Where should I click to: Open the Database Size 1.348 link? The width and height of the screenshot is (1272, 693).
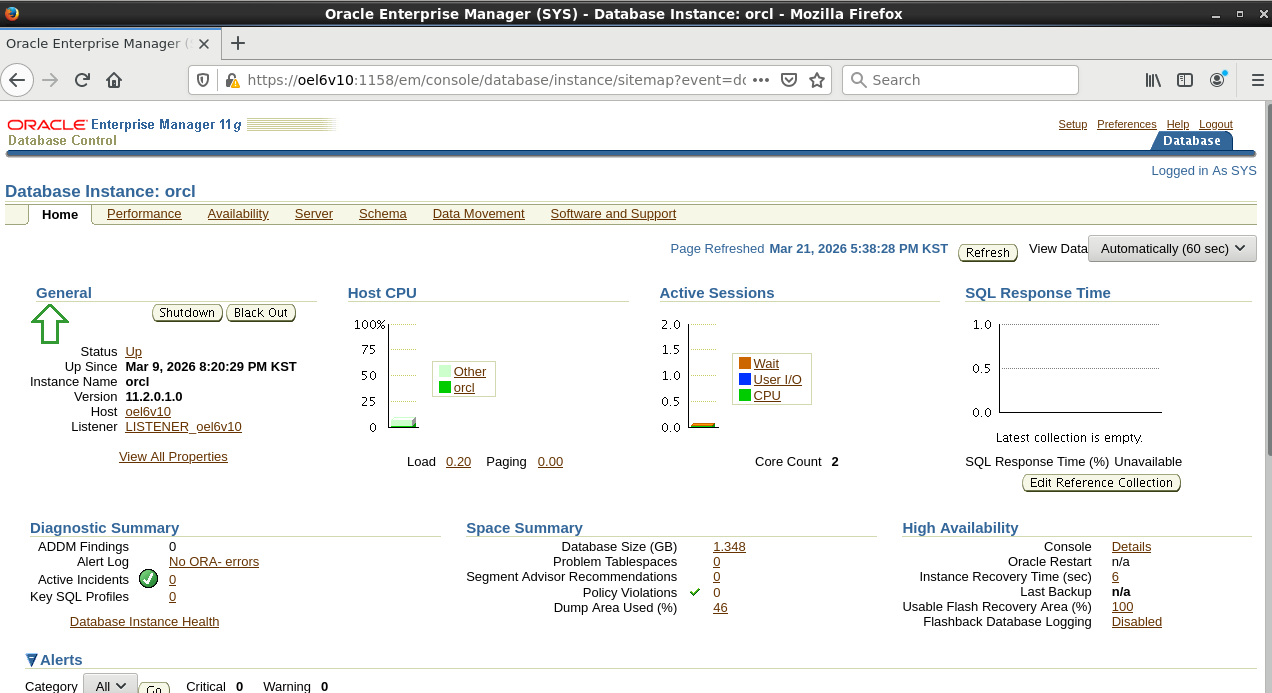pyautogui.click(x=729, y=547)
